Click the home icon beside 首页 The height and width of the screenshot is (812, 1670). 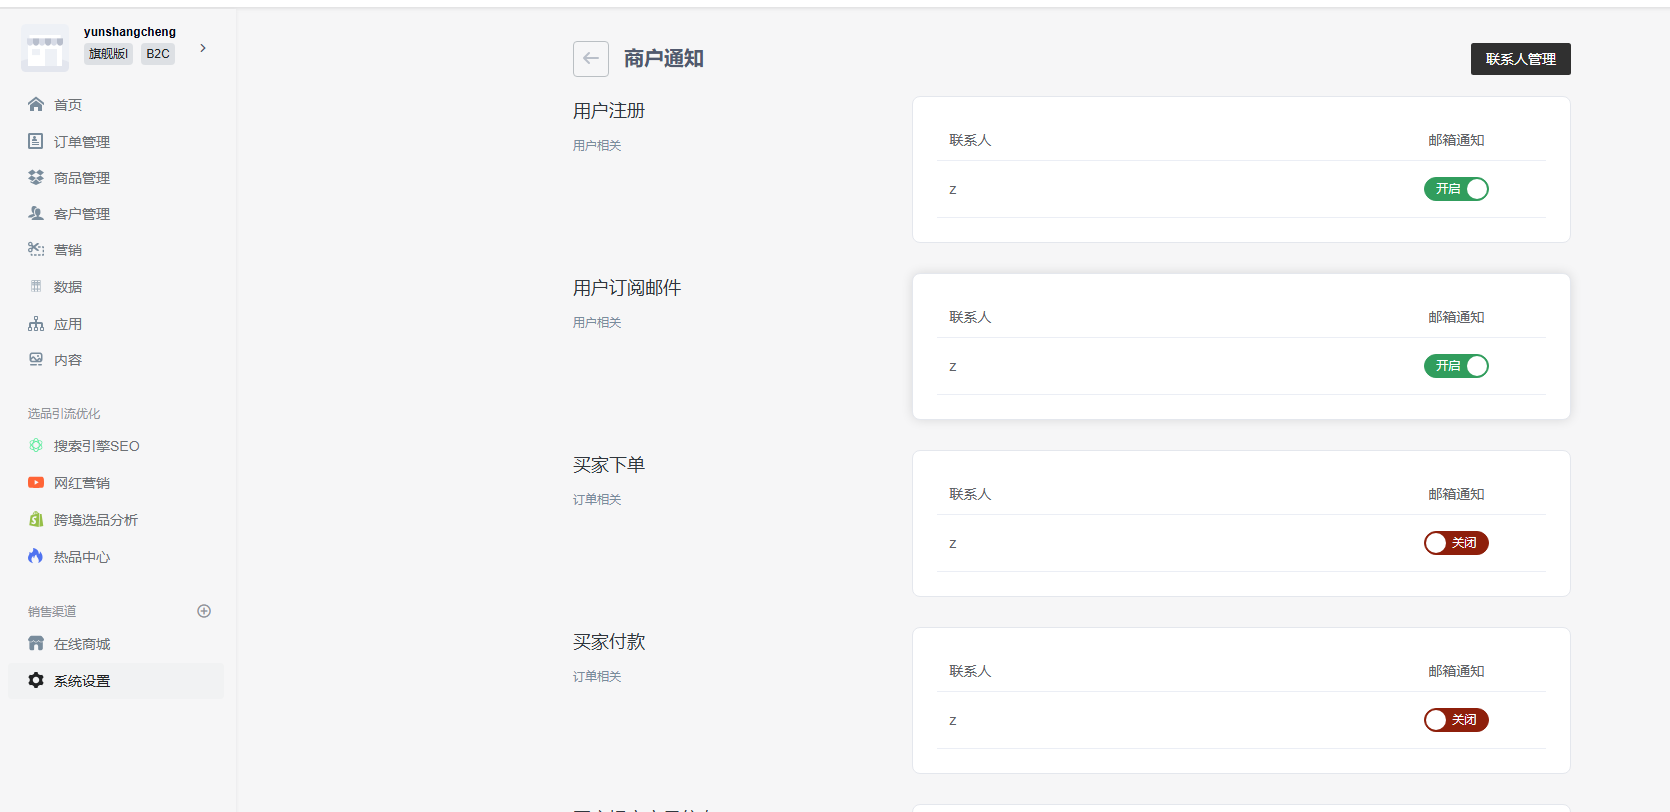pyautogui.click(x=36, y=105)
